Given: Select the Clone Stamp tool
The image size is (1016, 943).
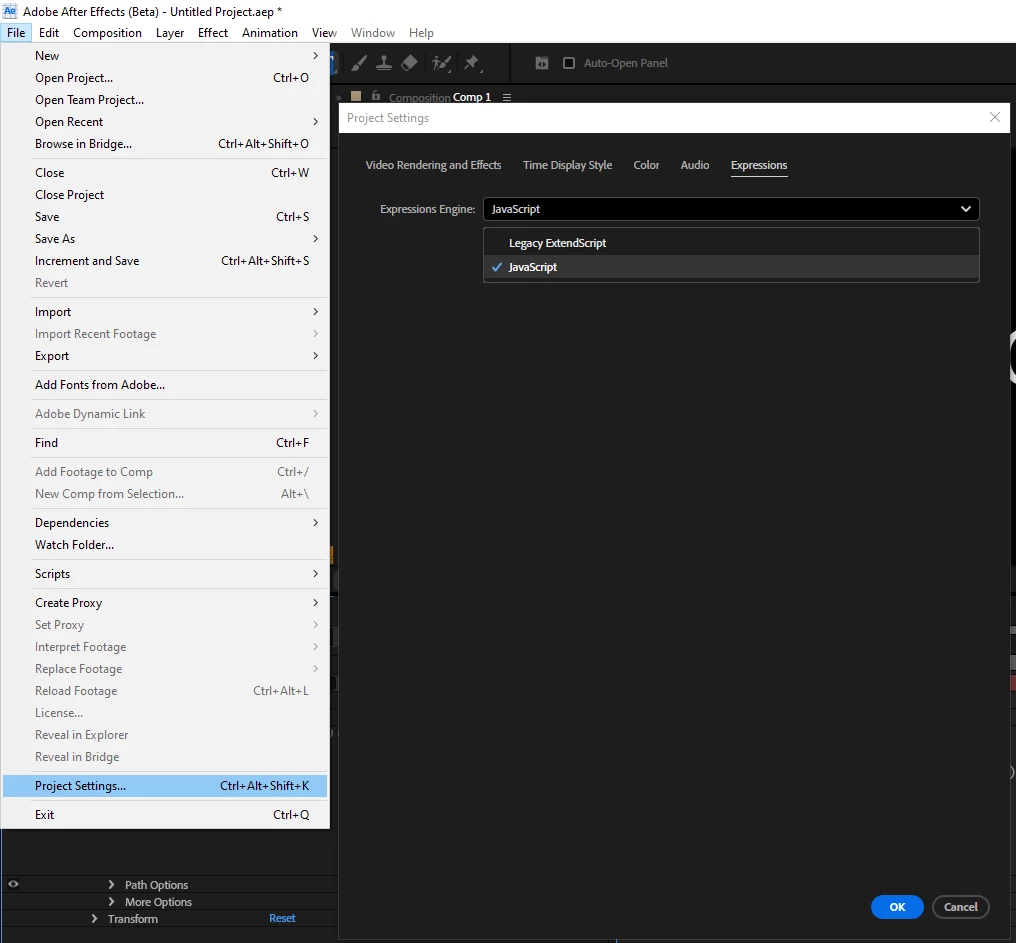Looking at the screenshot, I should click(384, 63).
